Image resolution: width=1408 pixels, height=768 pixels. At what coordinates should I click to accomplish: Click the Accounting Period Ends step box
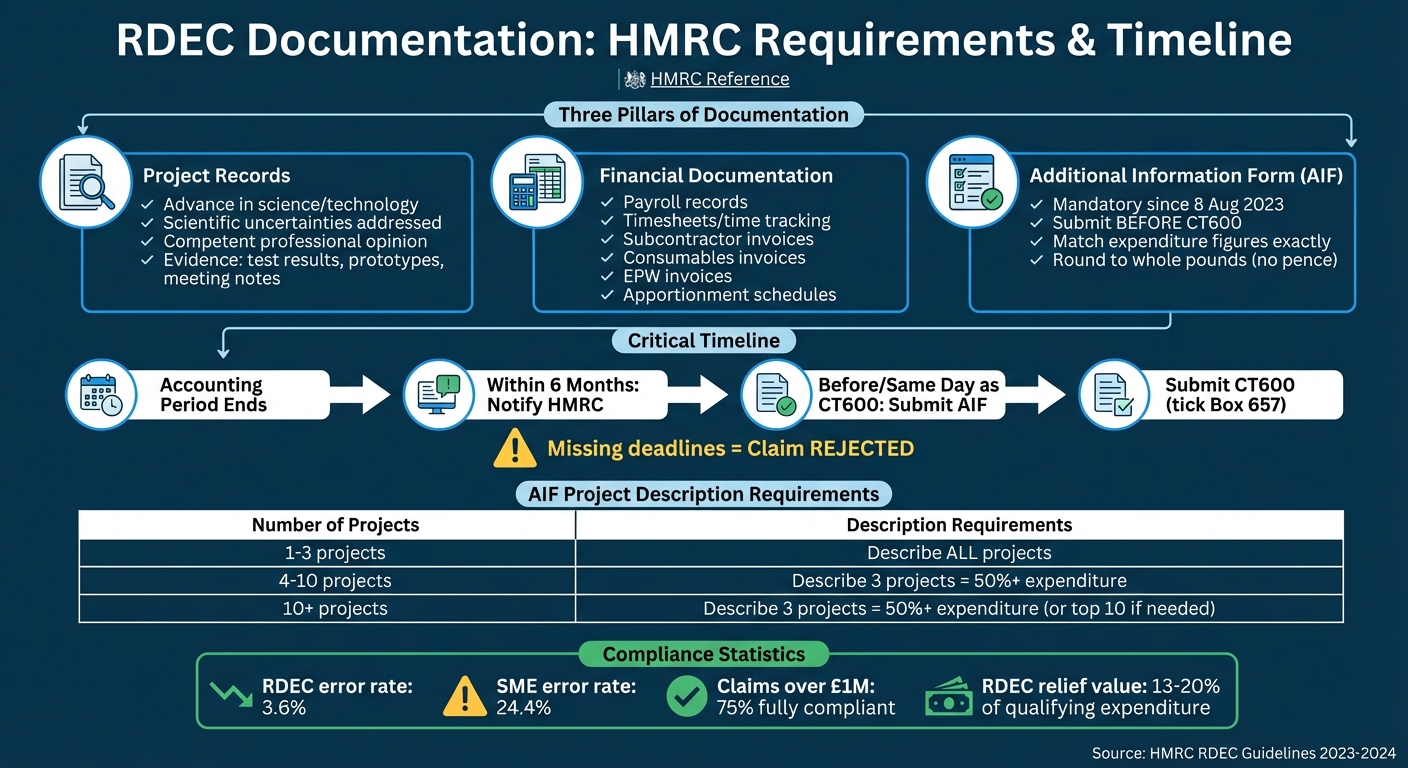pos(230,395)
